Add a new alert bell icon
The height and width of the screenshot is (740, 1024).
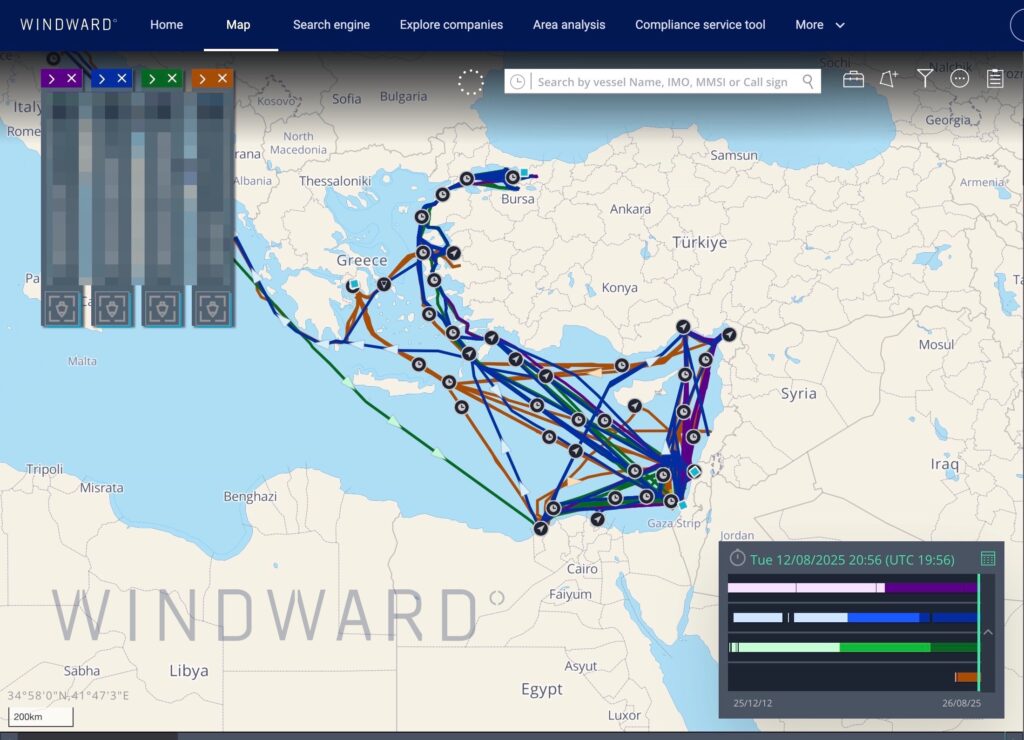pyautogui.click(x=888, y=79)
